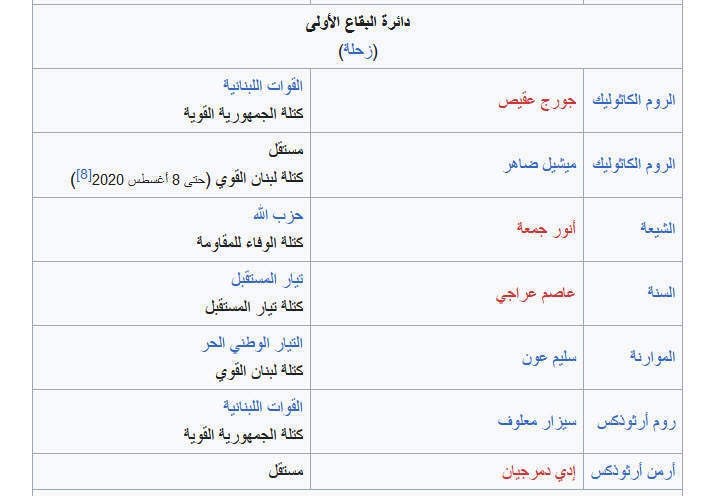Open القوات اللبنانية link in جورج عقيص row
The image size is (727, 496).
[x=263, y=85]
